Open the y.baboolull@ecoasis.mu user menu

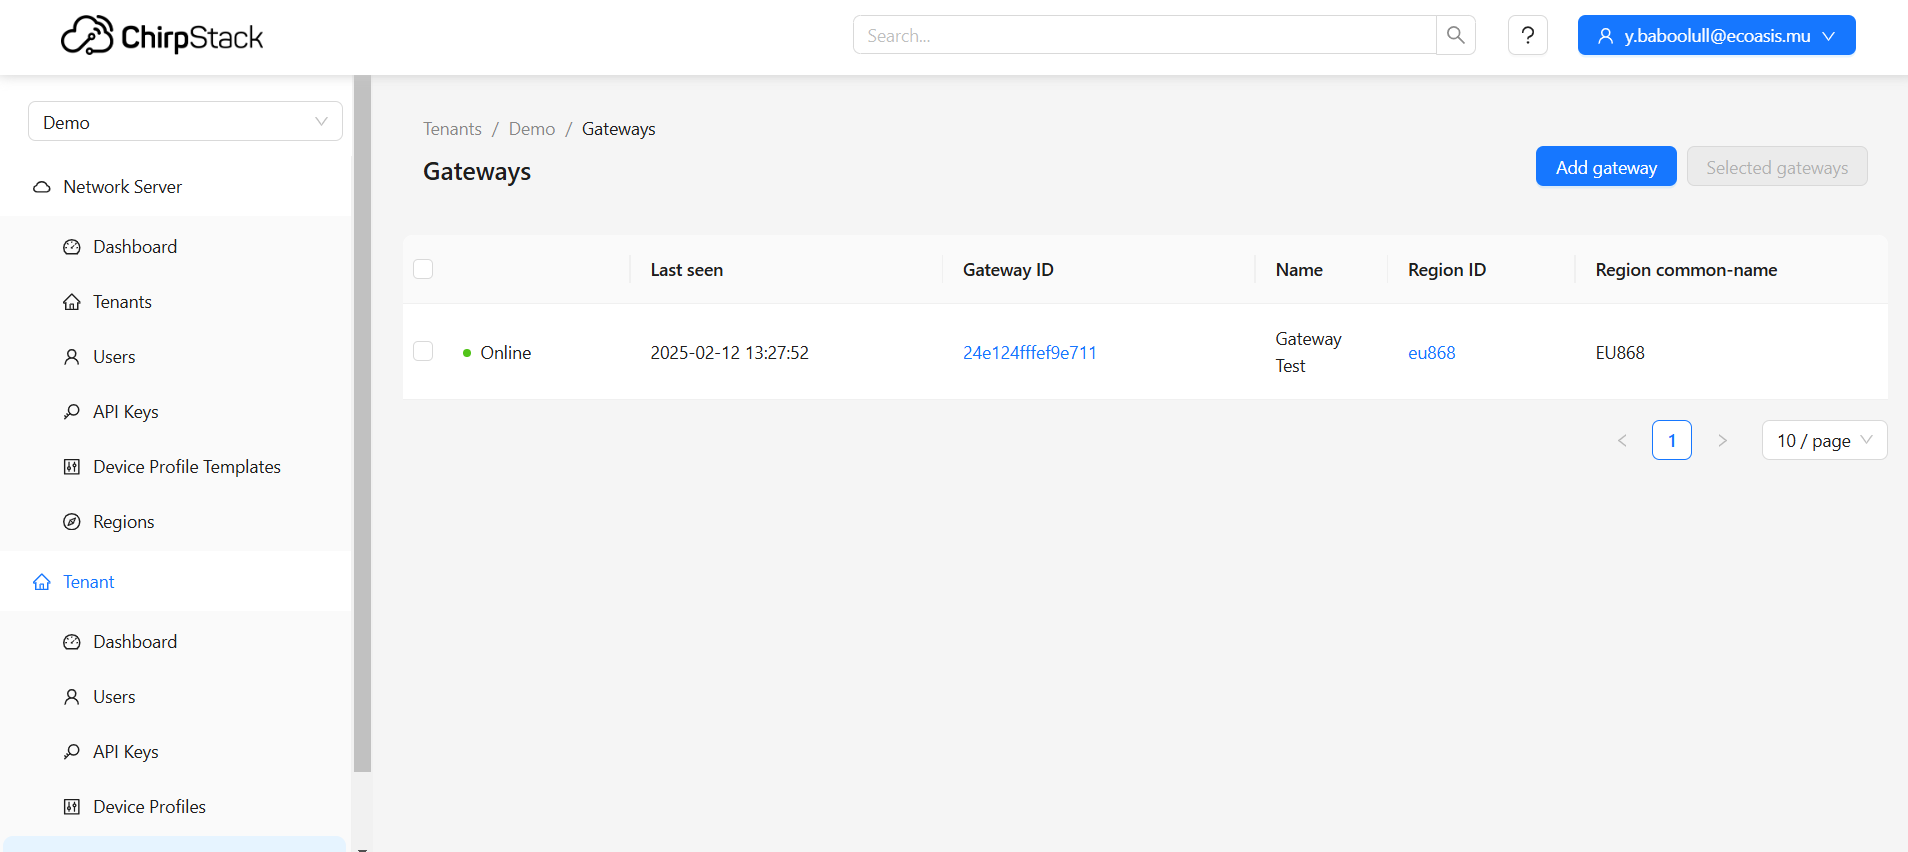click(1716, 35)
